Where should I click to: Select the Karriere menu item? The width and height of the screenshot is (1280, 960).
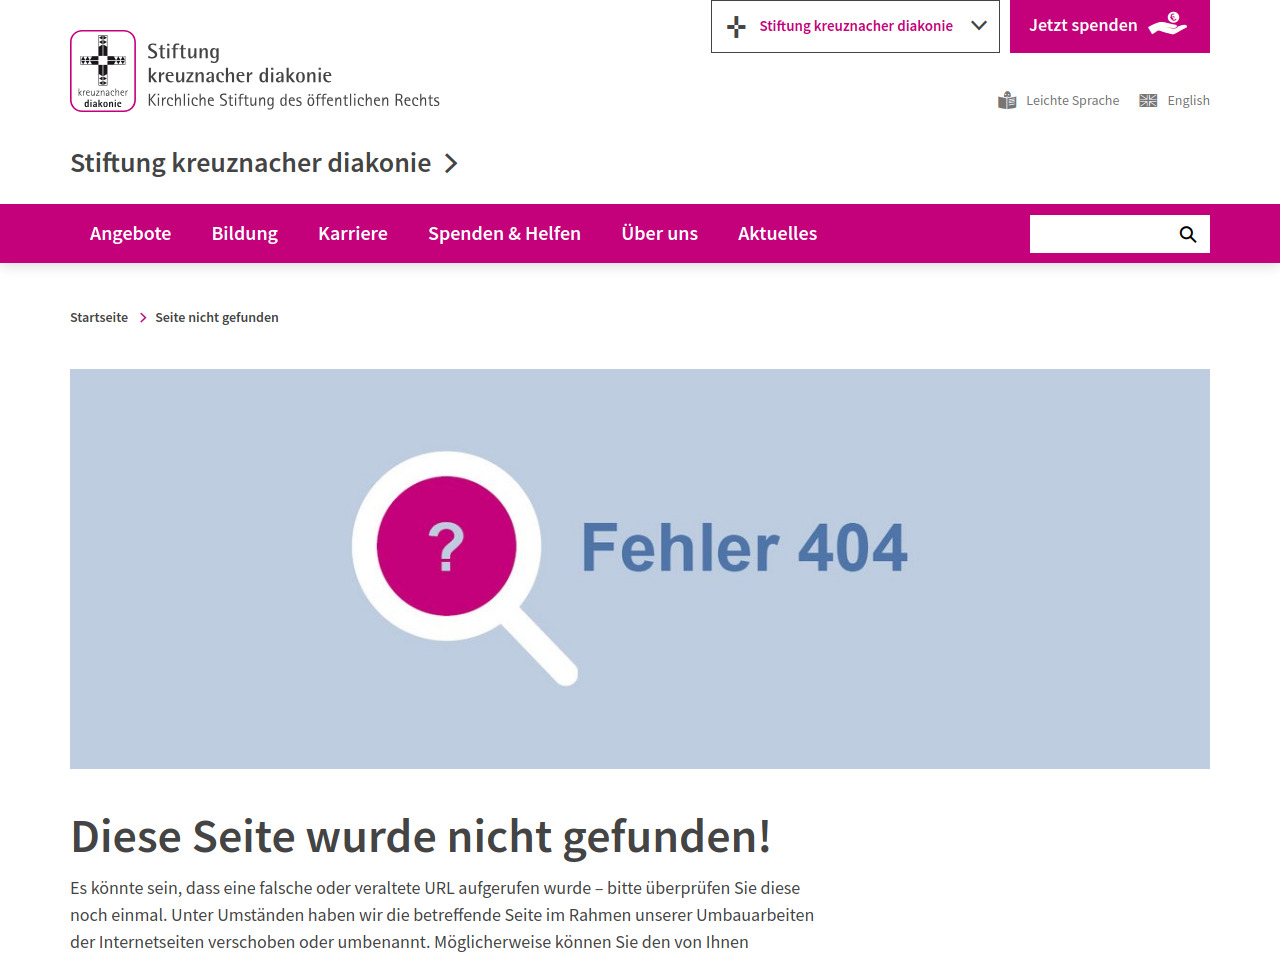352,233
